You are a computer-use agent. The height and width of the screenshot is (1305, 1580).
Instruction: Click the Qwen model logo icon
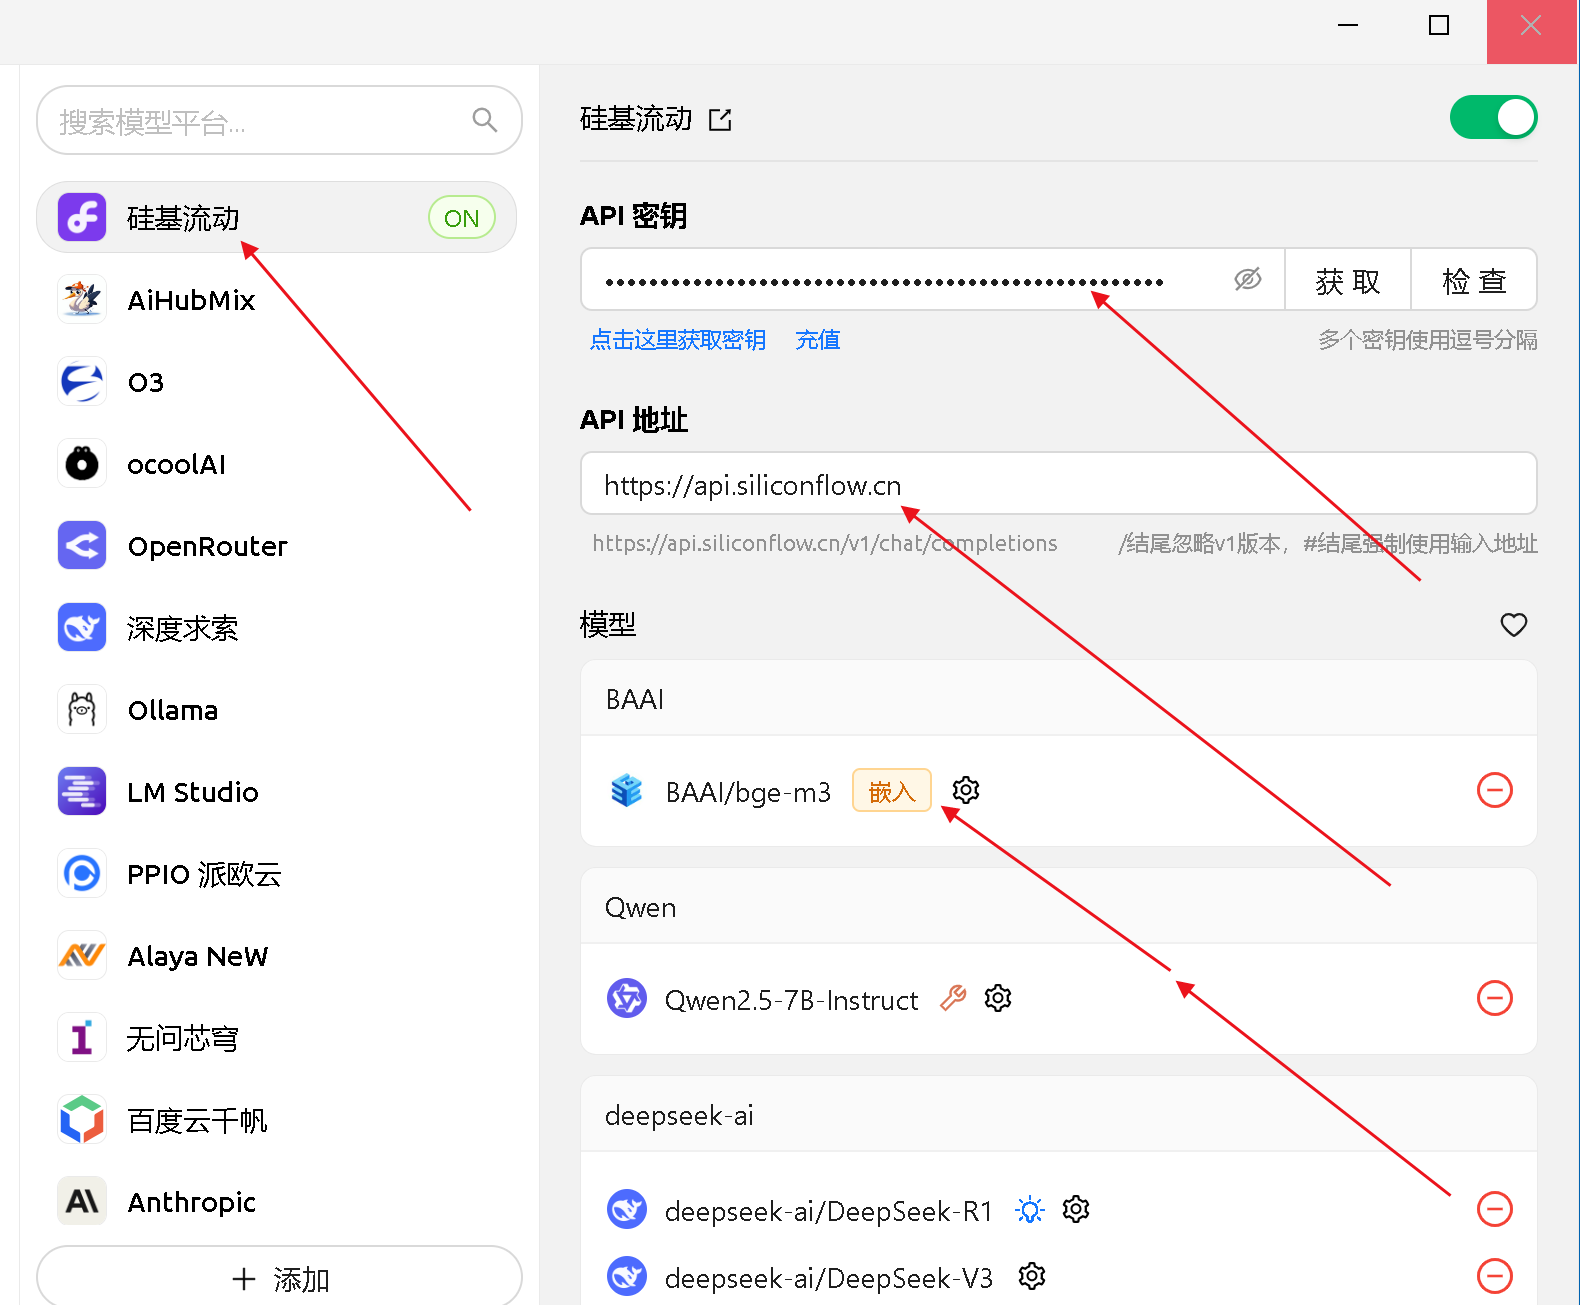click(x=627, y=998)
